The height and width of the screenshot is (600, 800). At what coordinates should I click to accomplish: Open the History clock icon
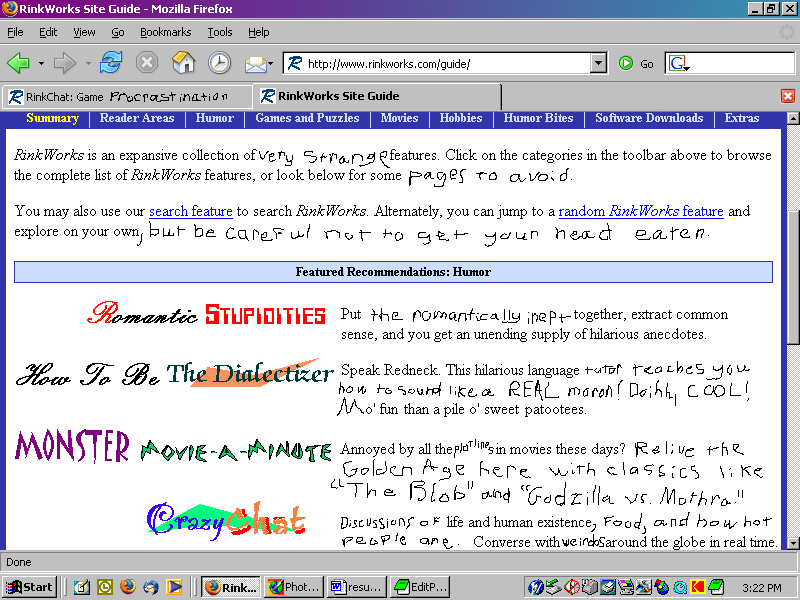(x=220, y=63)
